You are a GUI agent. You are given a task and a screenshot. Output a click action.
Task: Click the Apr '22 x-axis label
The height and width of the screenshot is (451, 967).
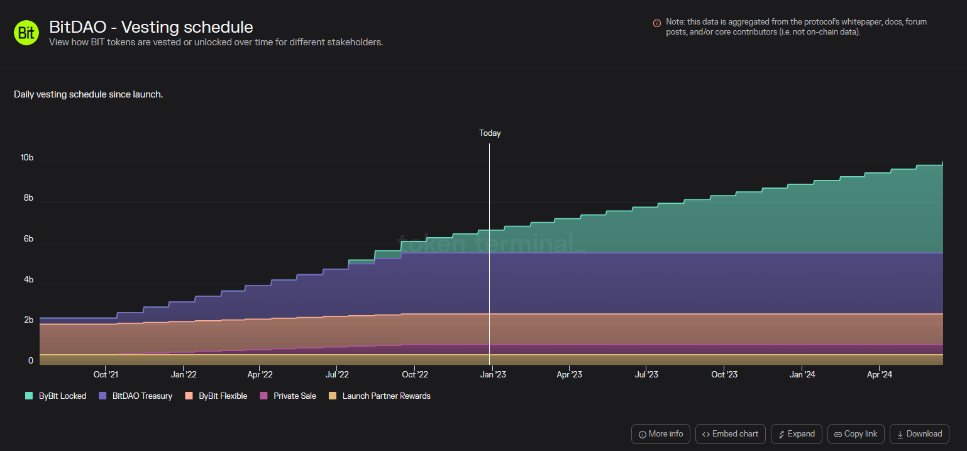[260, 374]
